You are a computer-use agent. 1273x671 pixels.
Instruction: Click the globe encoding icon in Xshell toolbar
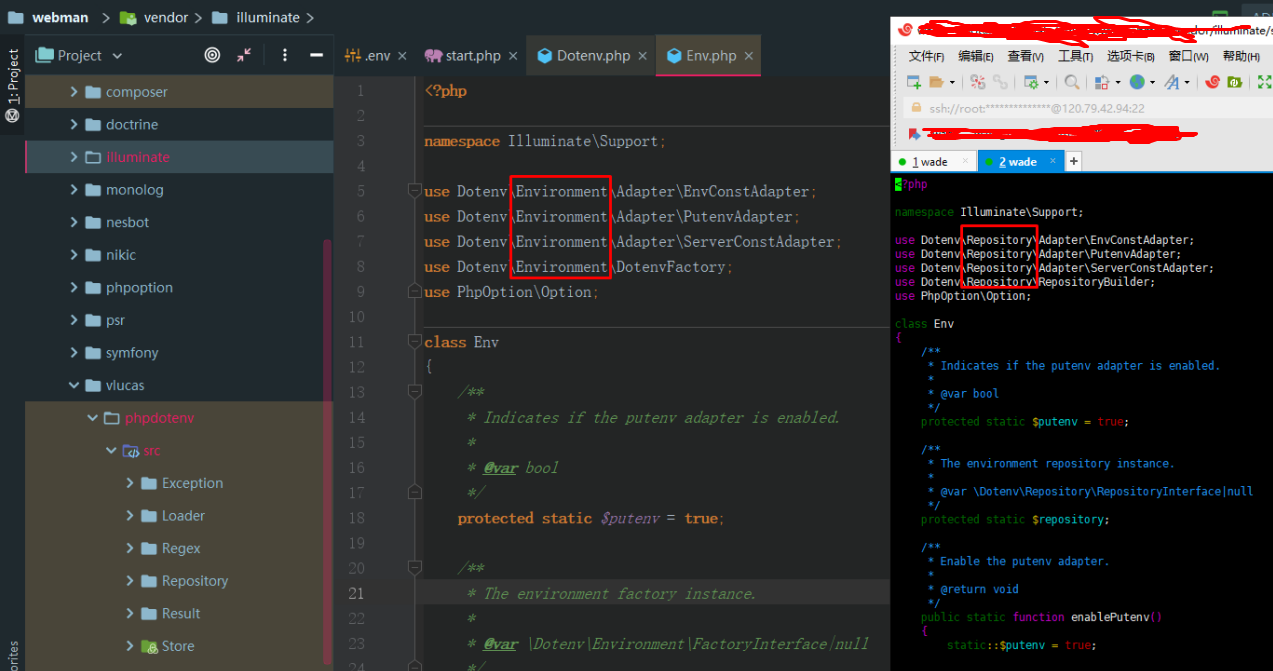1137,82
